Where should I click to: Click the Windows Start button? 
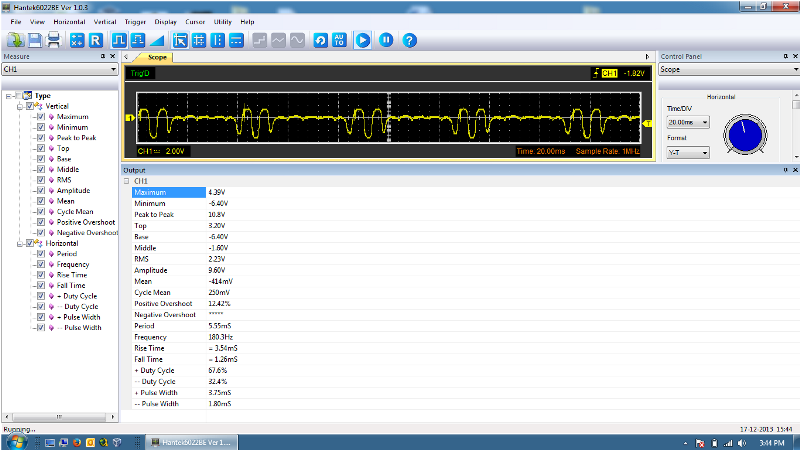click(17, 440)
